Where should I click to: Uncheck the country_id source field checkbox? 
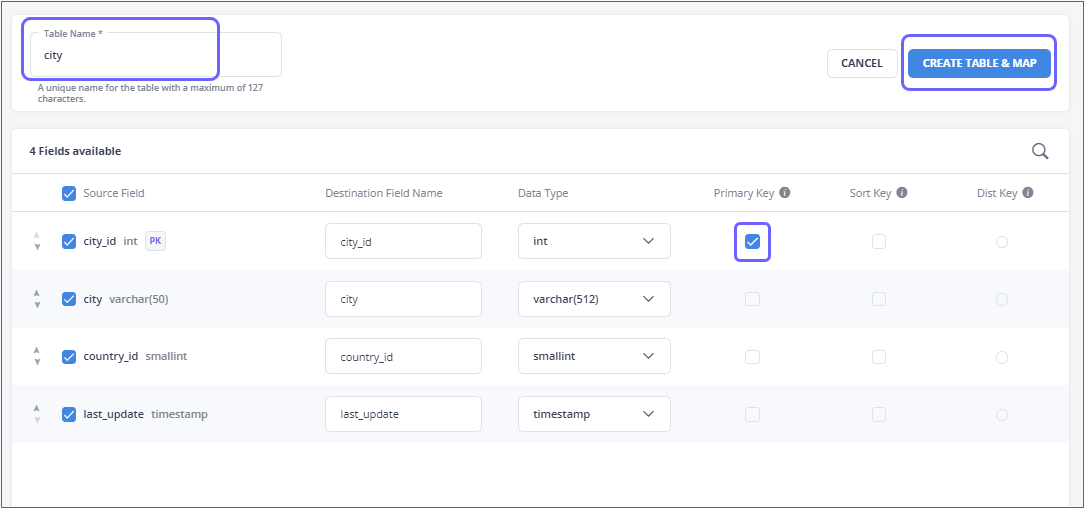pos(68,357)
